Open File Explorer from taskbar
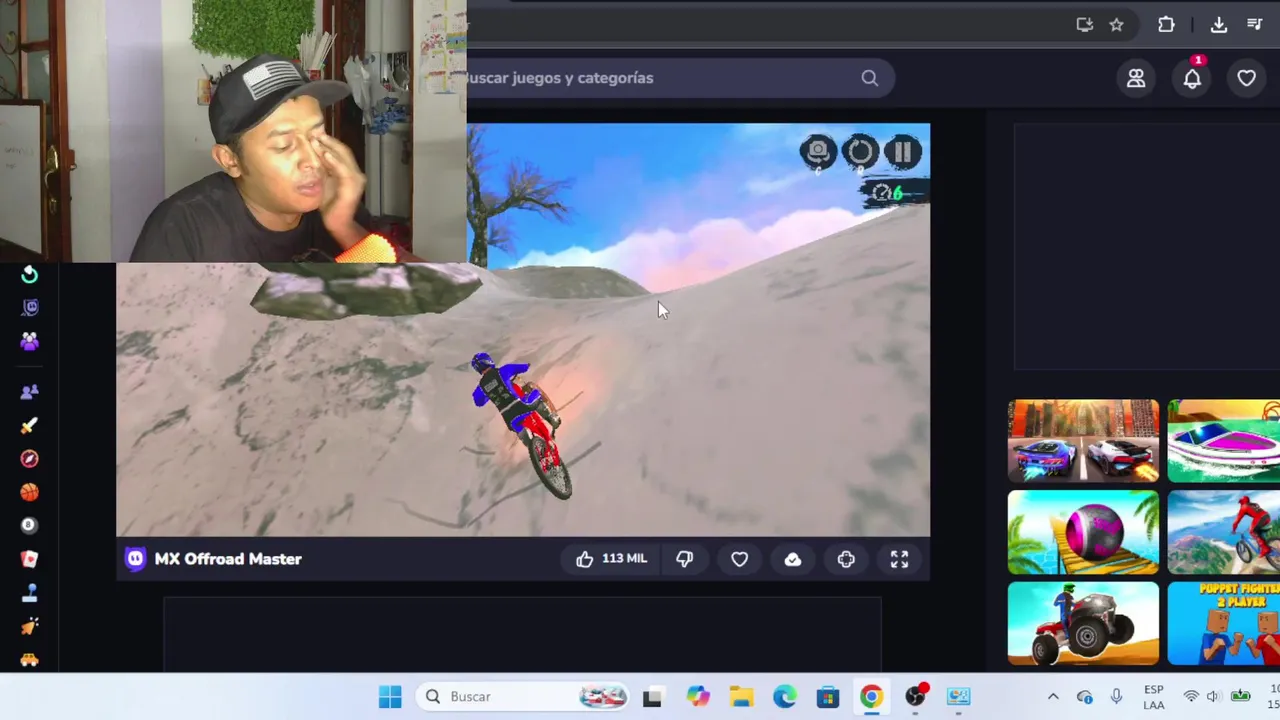1280x720 pixels. pos(741,697)
